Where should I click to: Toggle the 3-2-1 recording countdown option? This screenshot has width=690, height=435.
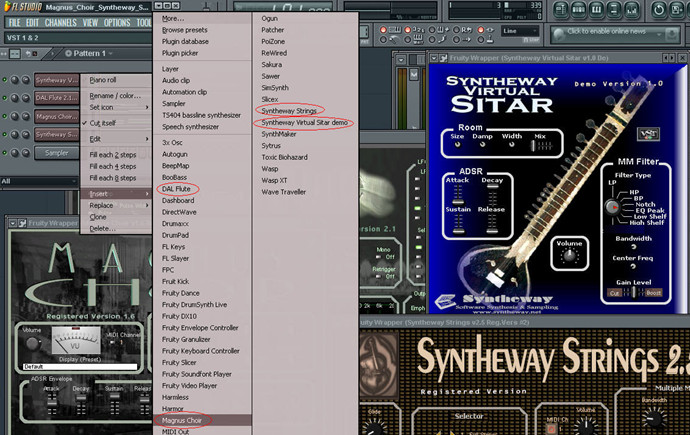[408, 30]
